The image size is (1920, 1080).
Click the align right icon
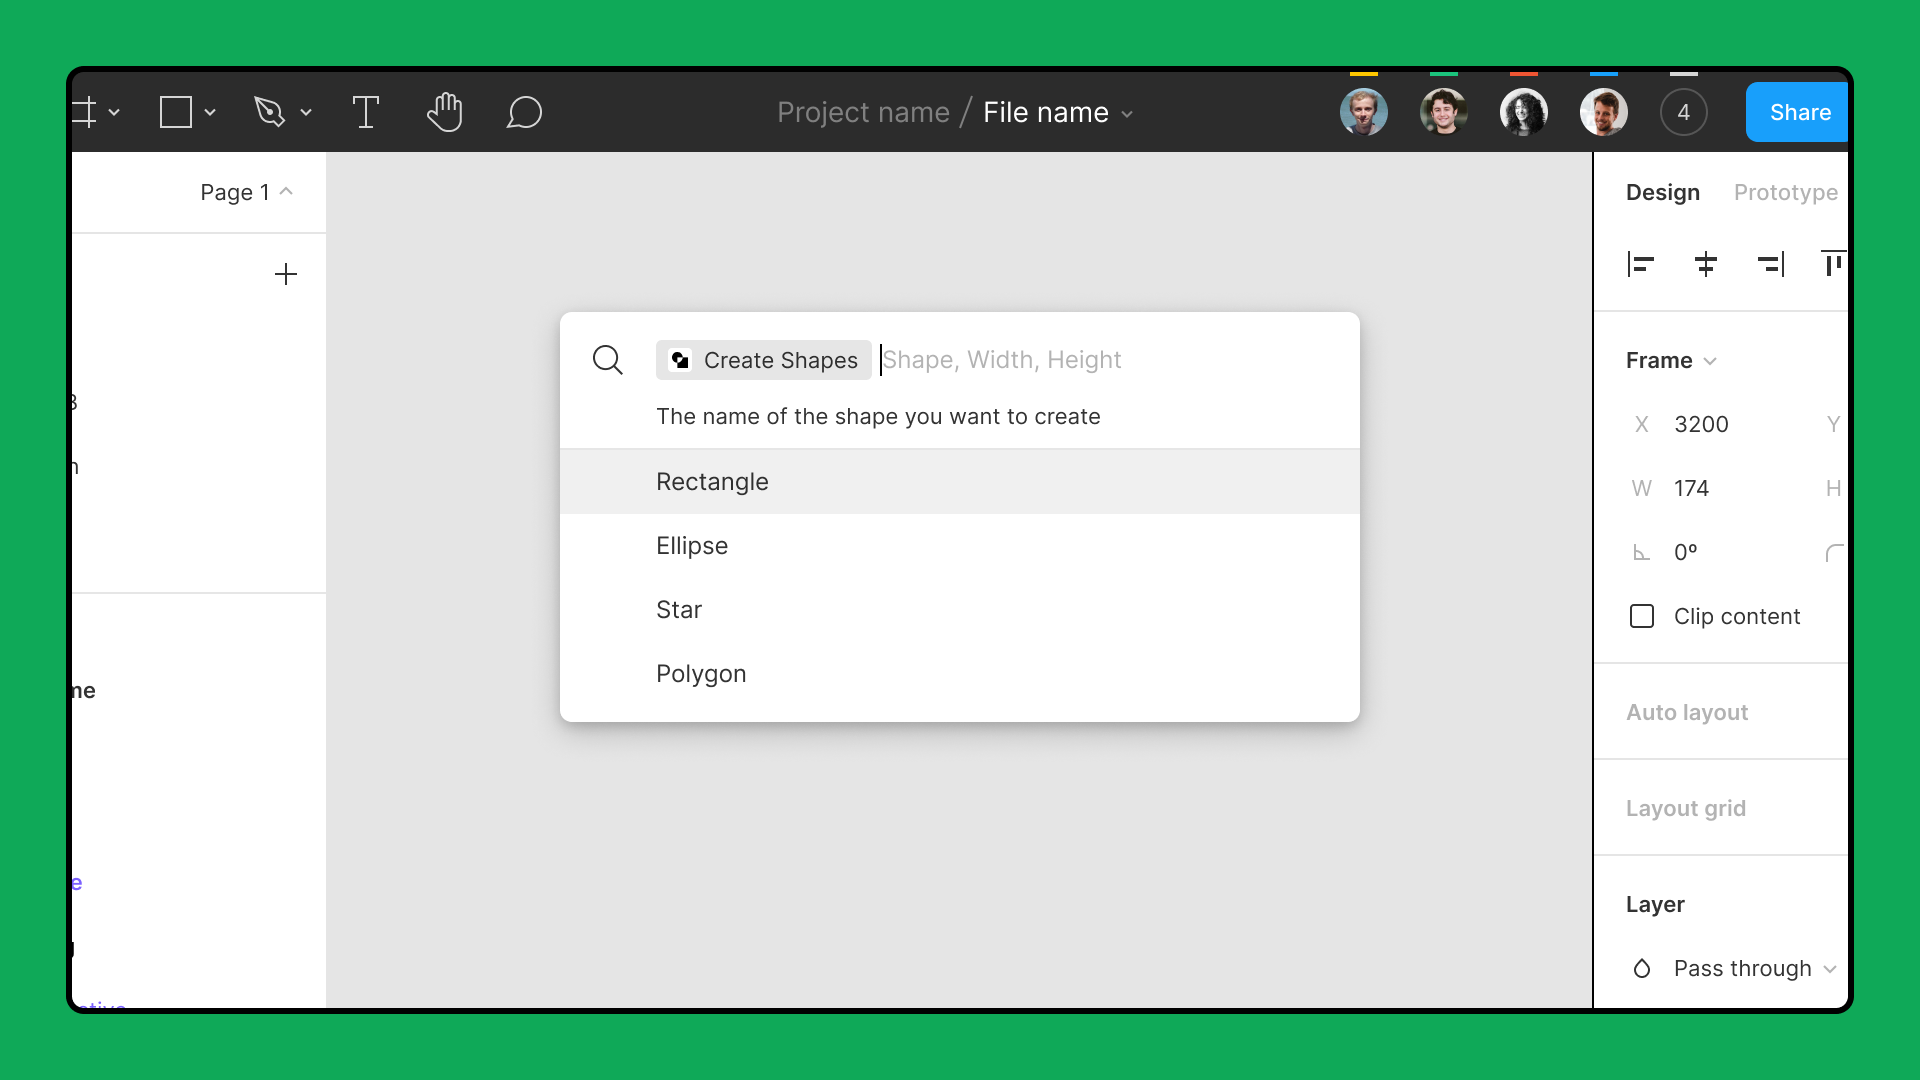click(x=1771, y=264)
